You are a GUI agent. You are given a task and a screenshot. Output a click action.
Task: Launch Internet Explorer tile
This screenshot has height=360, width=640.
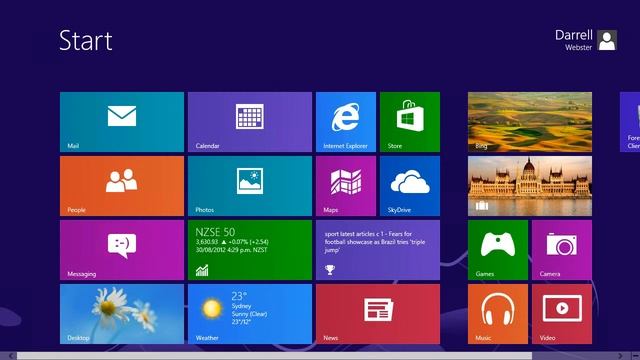coord(346,122)
